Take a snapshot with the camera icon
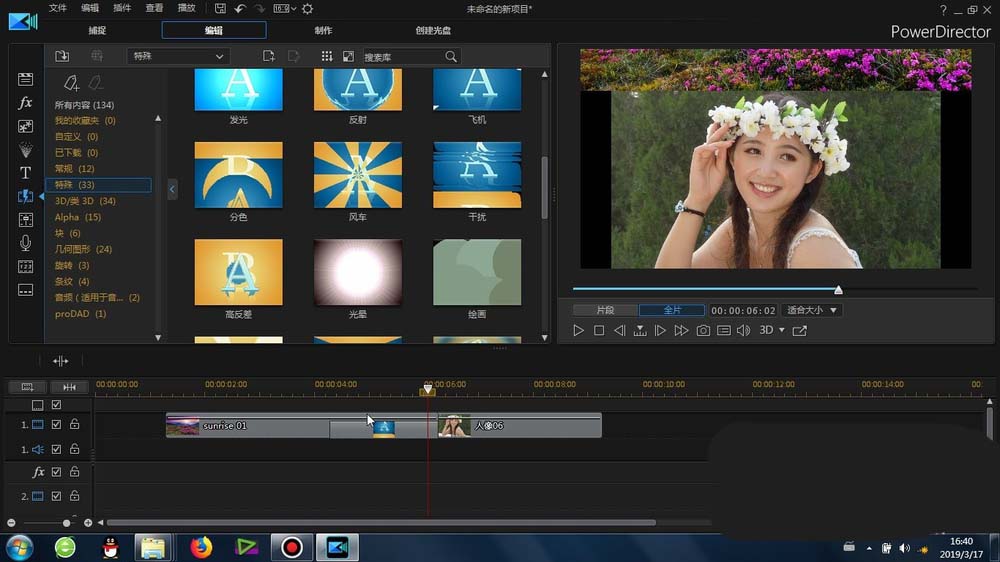The width and height of the screenshot is (1000, 562). click(x=703, y=331)
